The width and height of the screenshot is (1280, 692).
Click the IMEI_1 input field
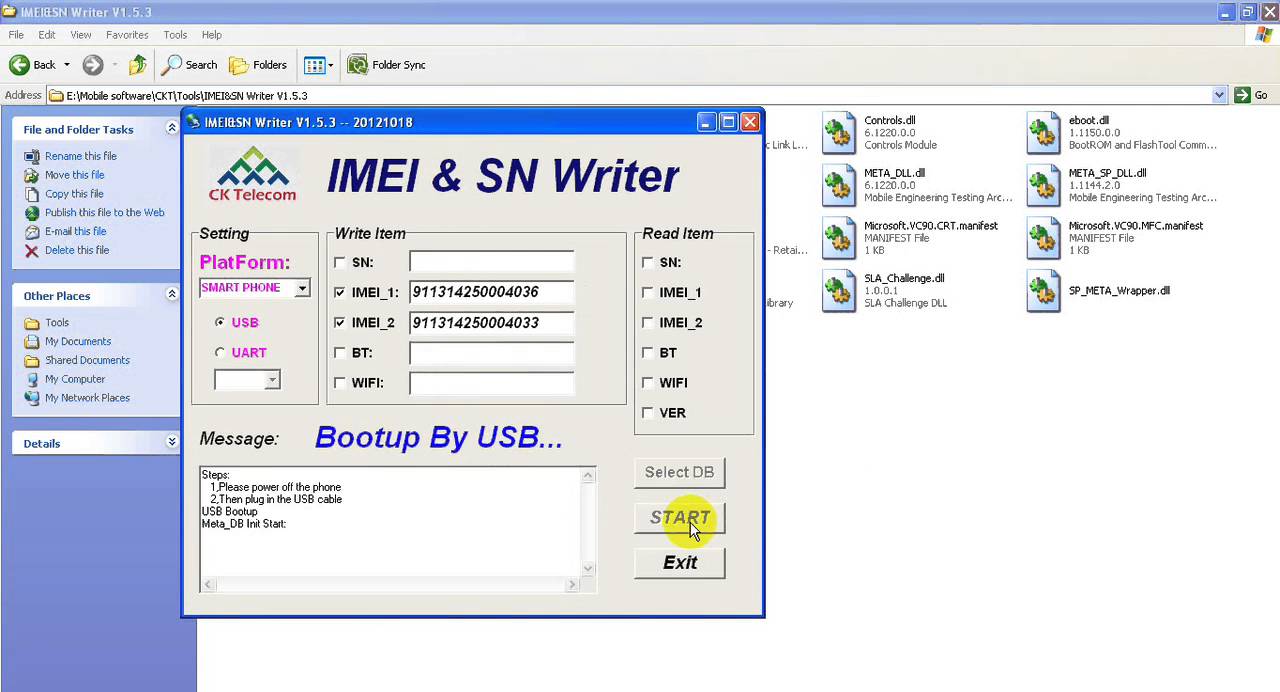[x=491, y=292]
